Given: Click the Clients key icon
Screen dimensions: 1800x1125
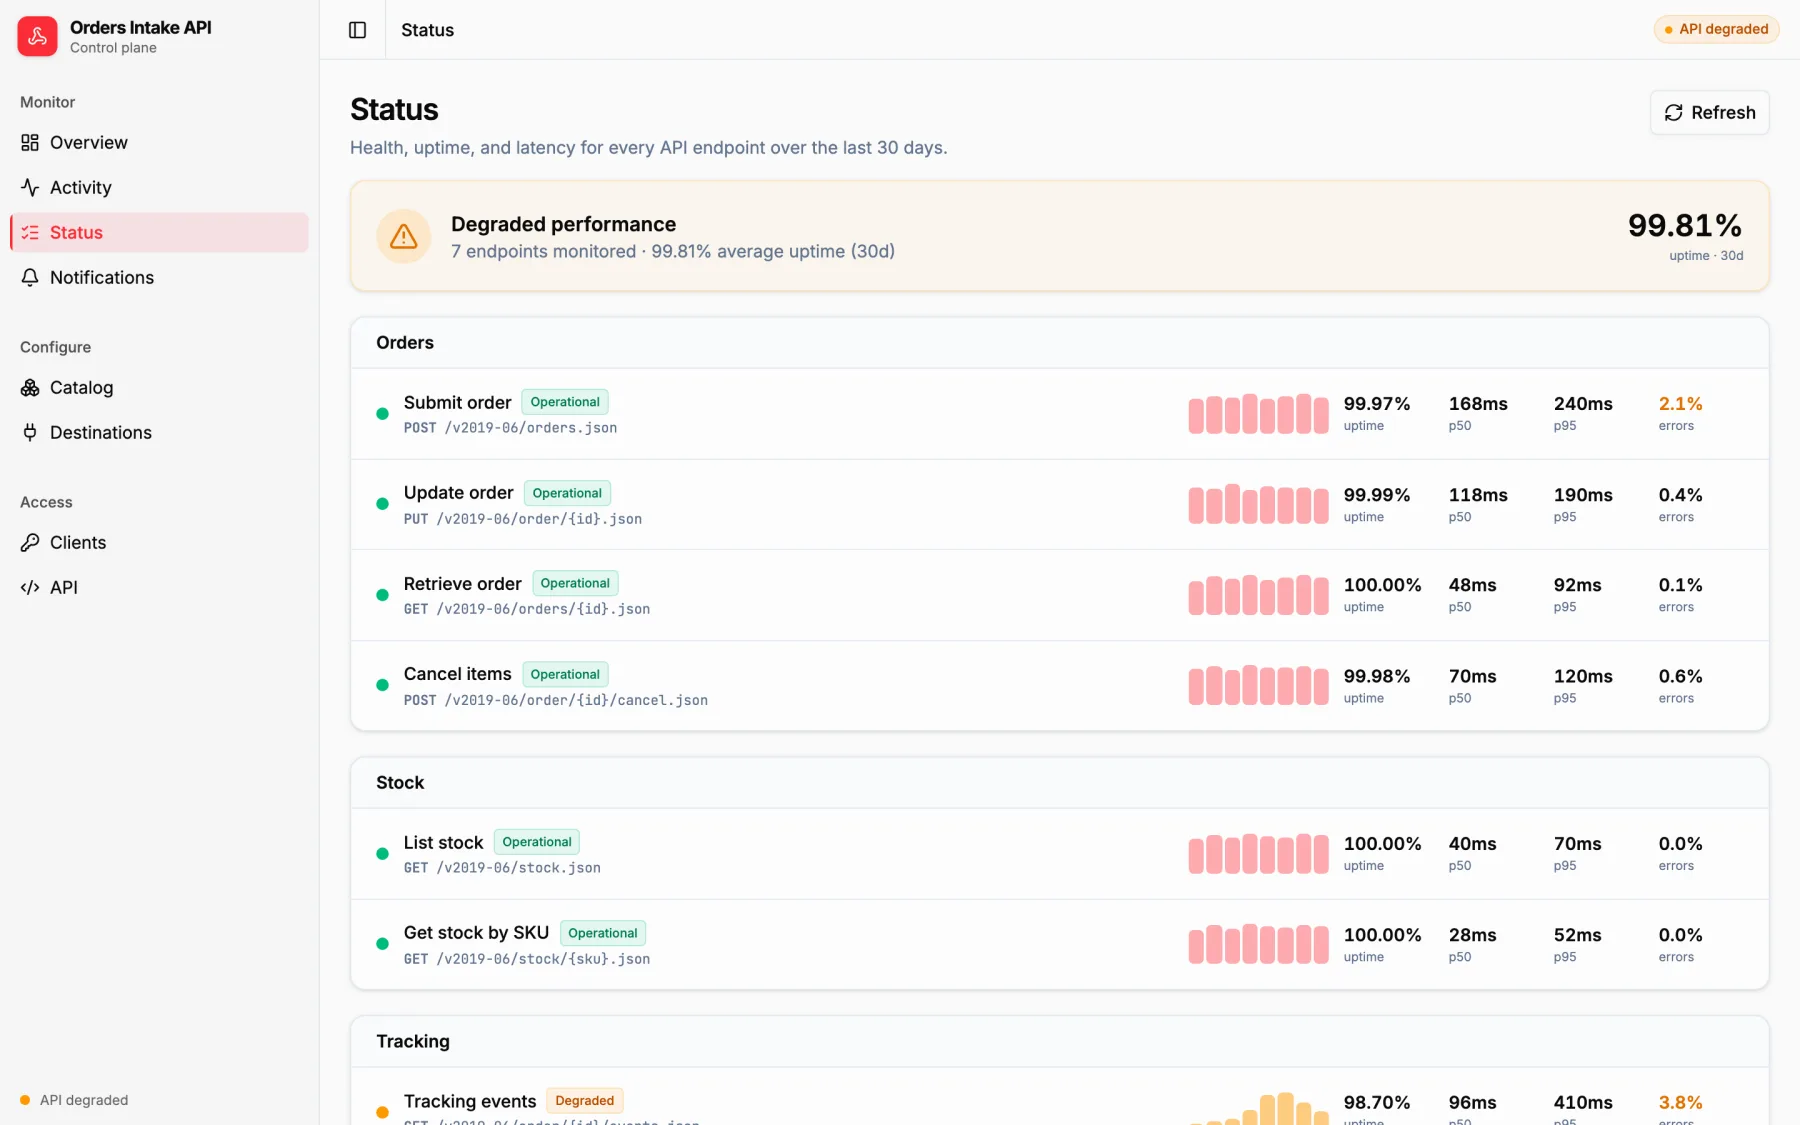Looking at the screenshot, I should click(30, 542).
